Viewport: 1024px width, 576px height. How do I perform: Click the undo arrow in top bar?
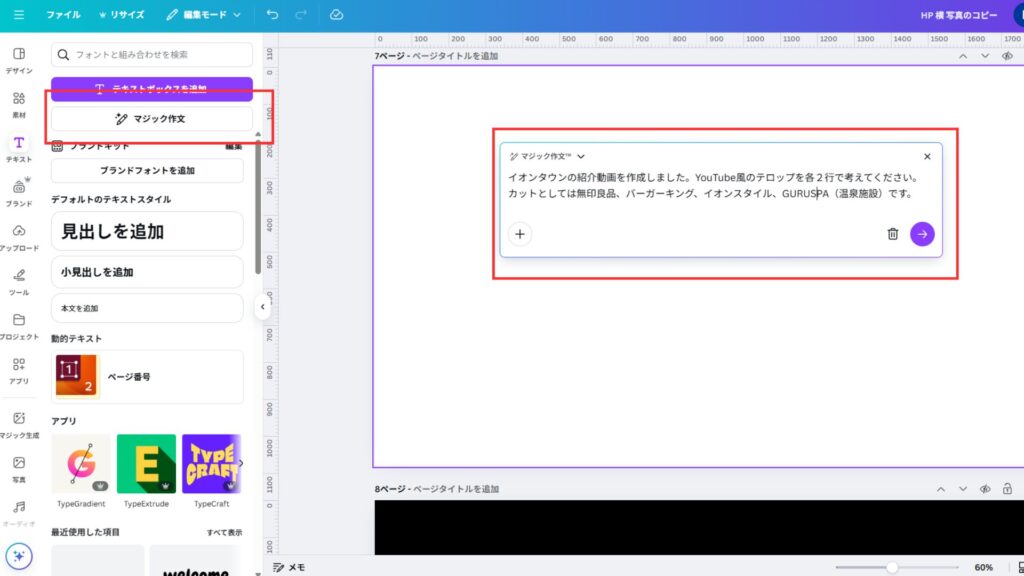pyautogui.click(x=273, y=15)
